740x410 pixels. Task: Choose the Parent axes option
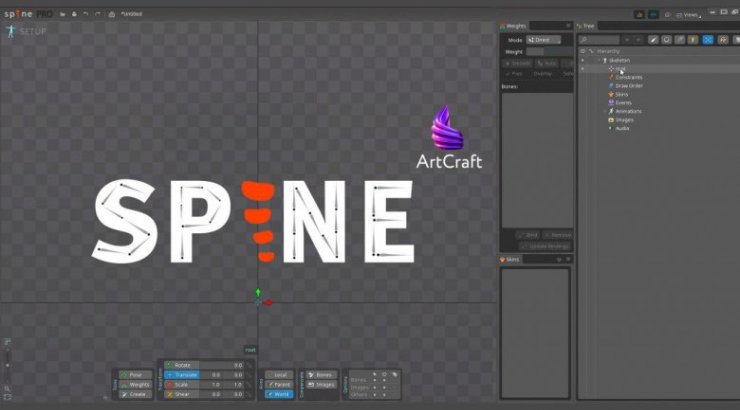[279, 385]
